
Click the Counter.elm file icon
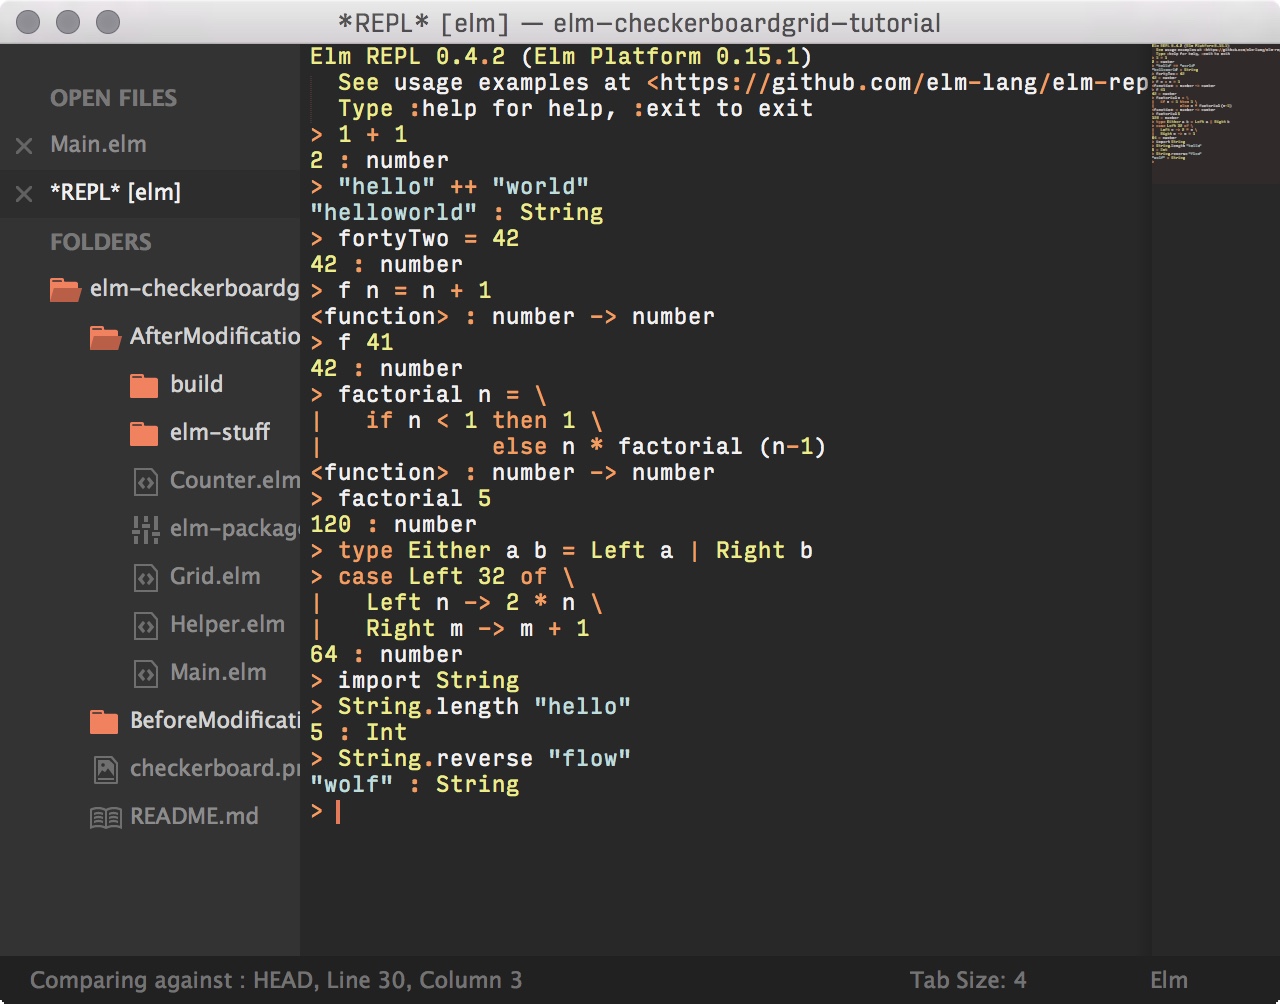click(145, 480)
